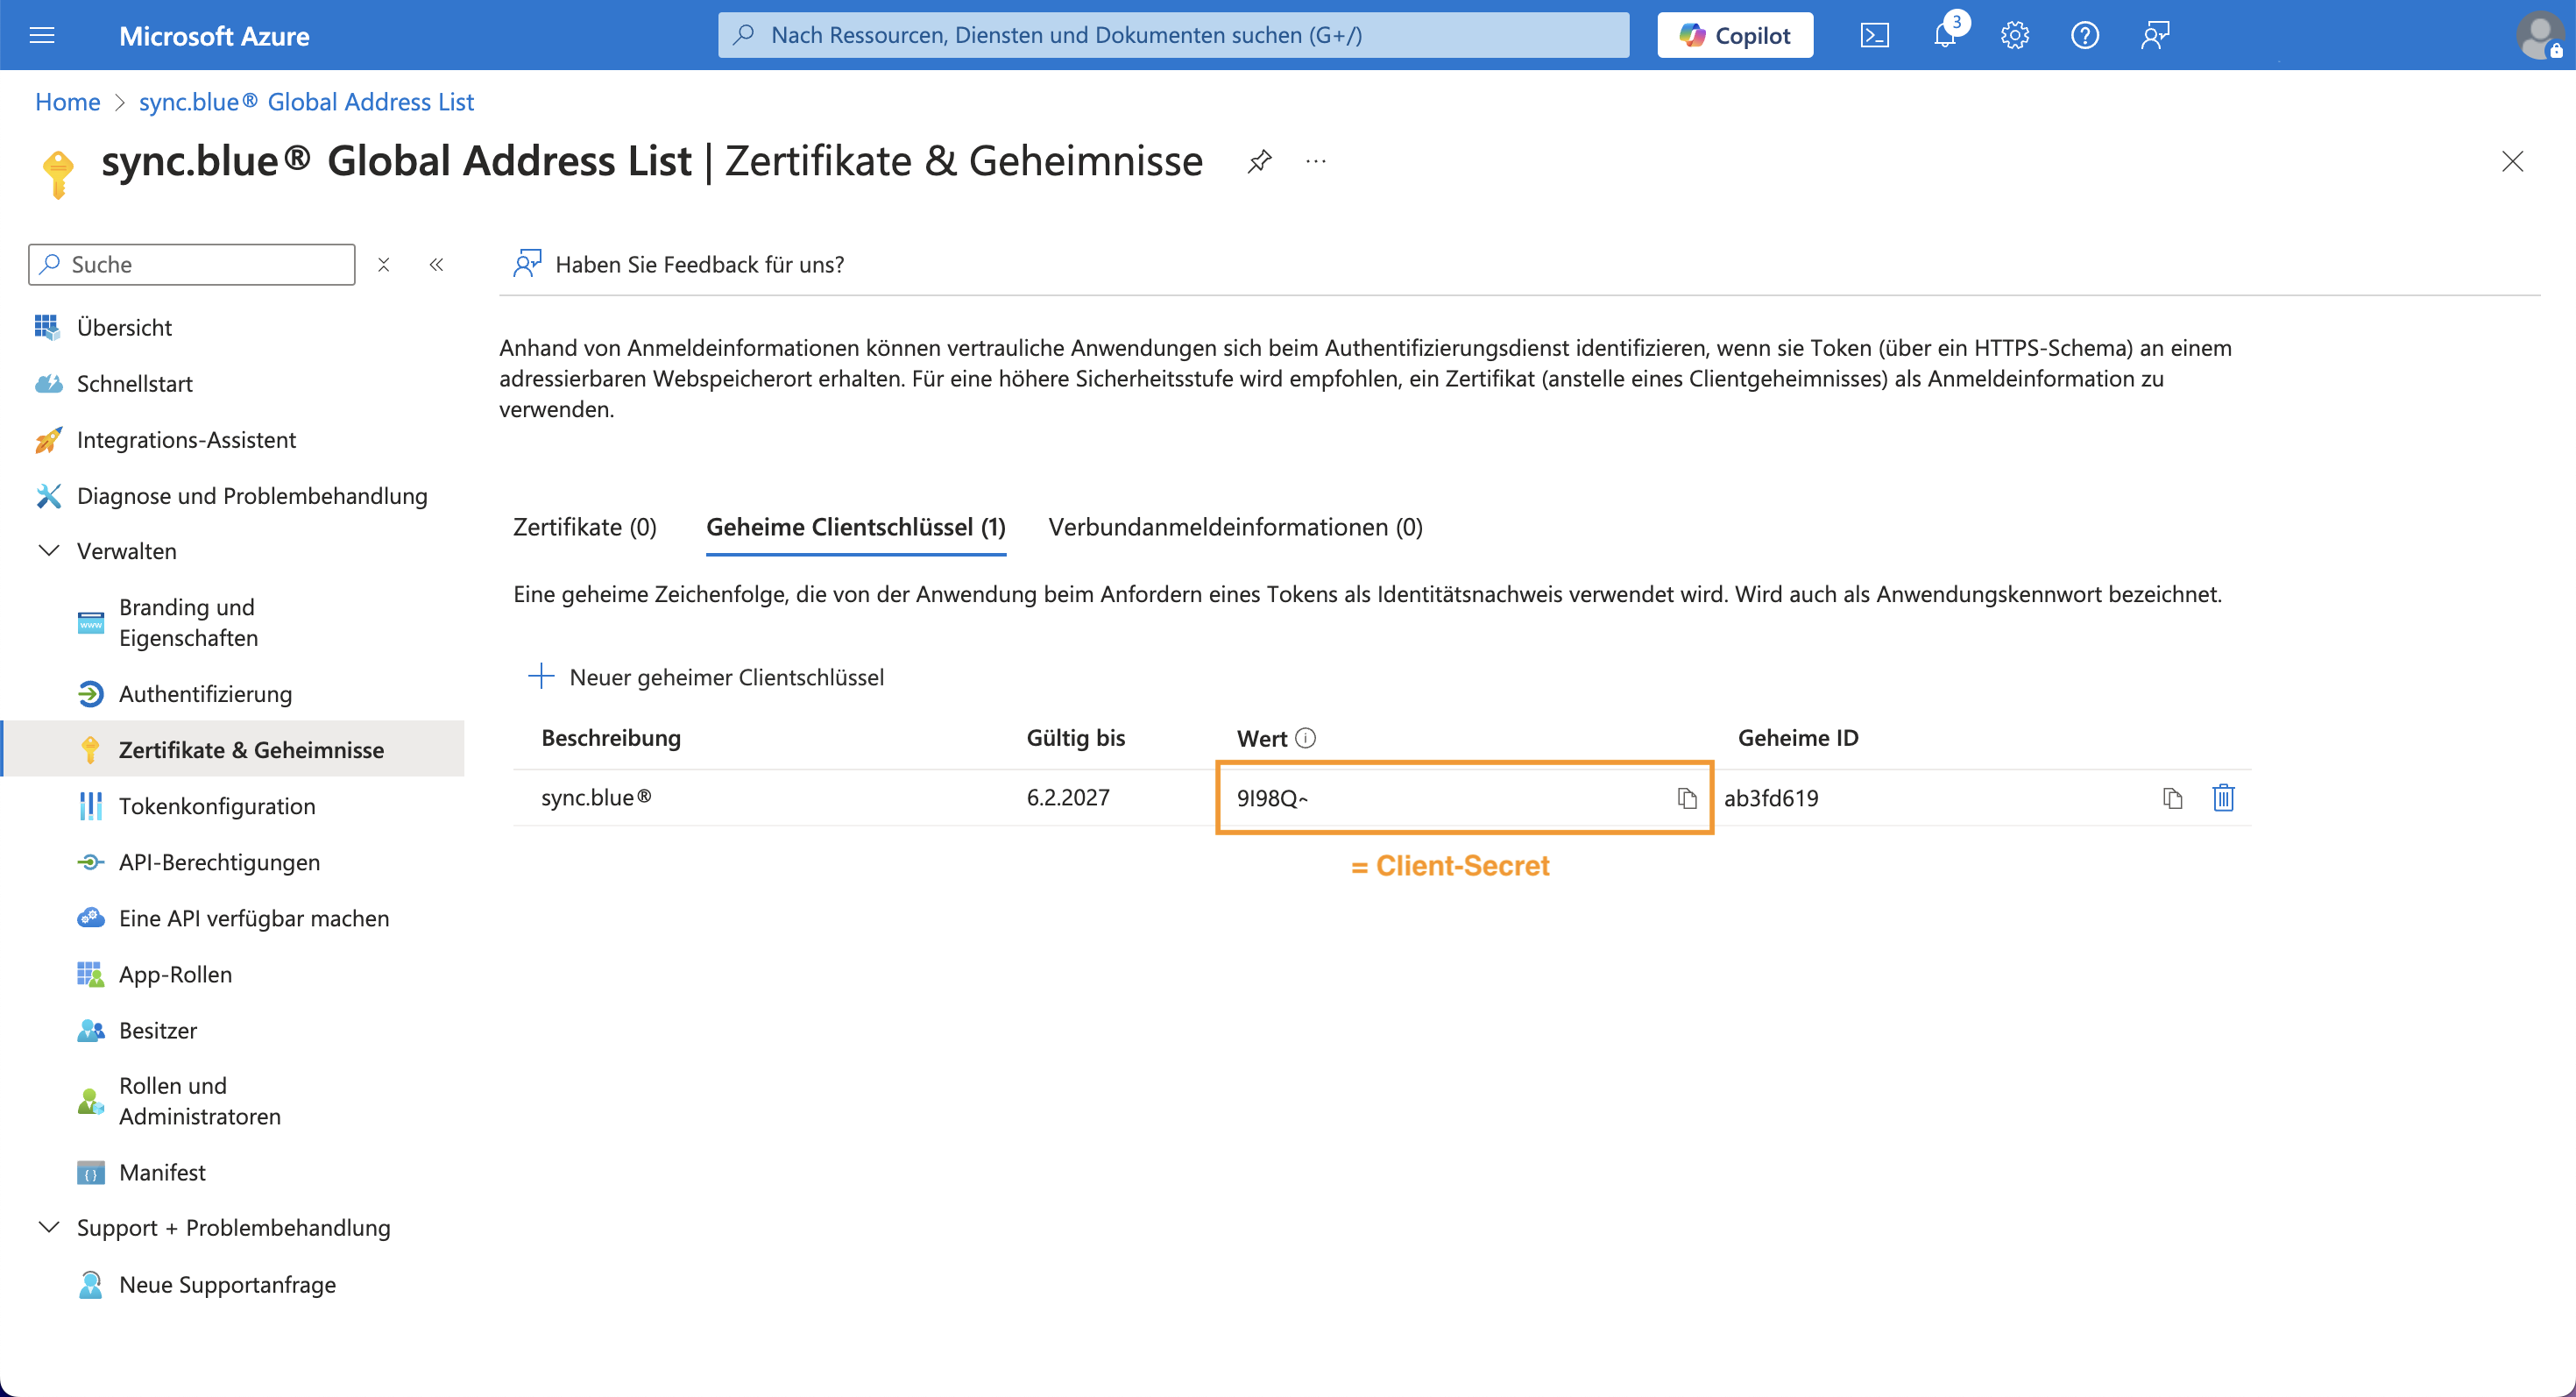Image resolution: width=2576 pixels, height=1397 pixels.
Task: Pin this blade with pin icon
Action: [1259, 161]
